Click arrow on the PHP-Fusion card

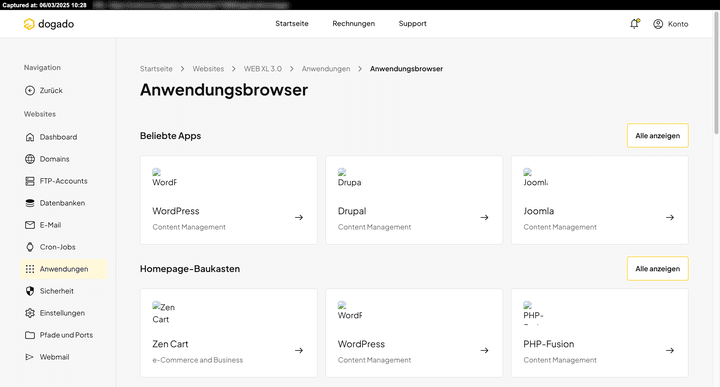[x=670, y=351]
